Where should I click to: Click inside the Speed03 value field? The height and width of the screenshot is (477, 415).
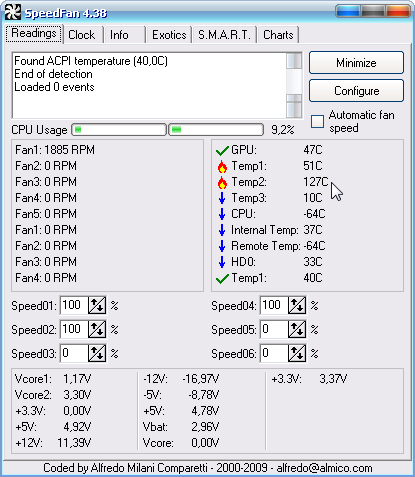74,353
